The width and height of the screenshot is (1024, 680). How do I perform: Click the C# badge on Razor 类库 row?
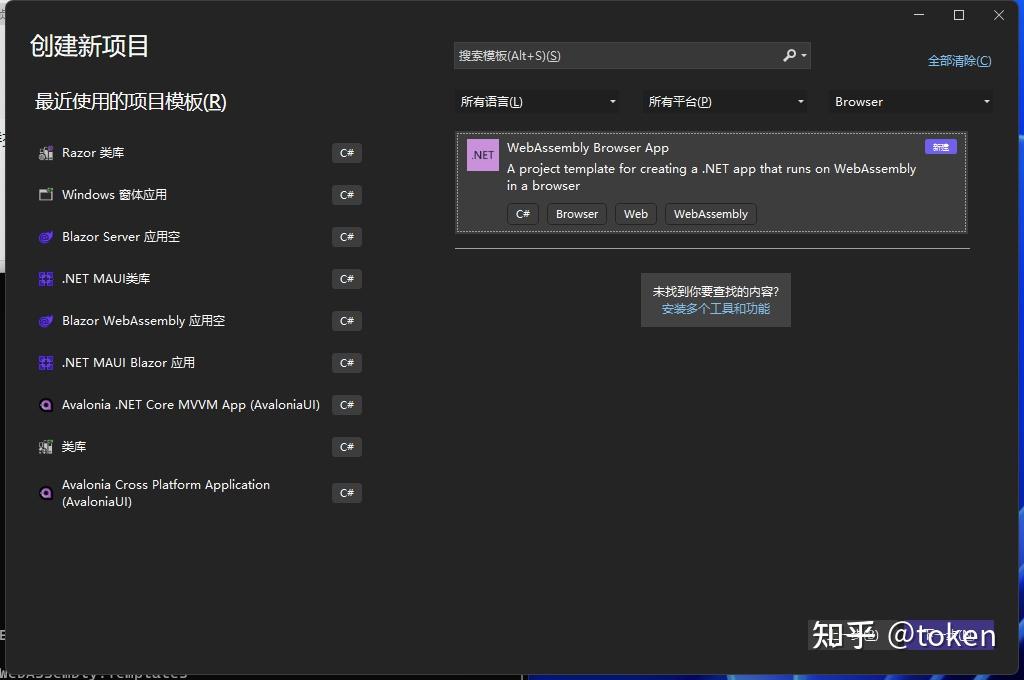[x=347, y=153]
